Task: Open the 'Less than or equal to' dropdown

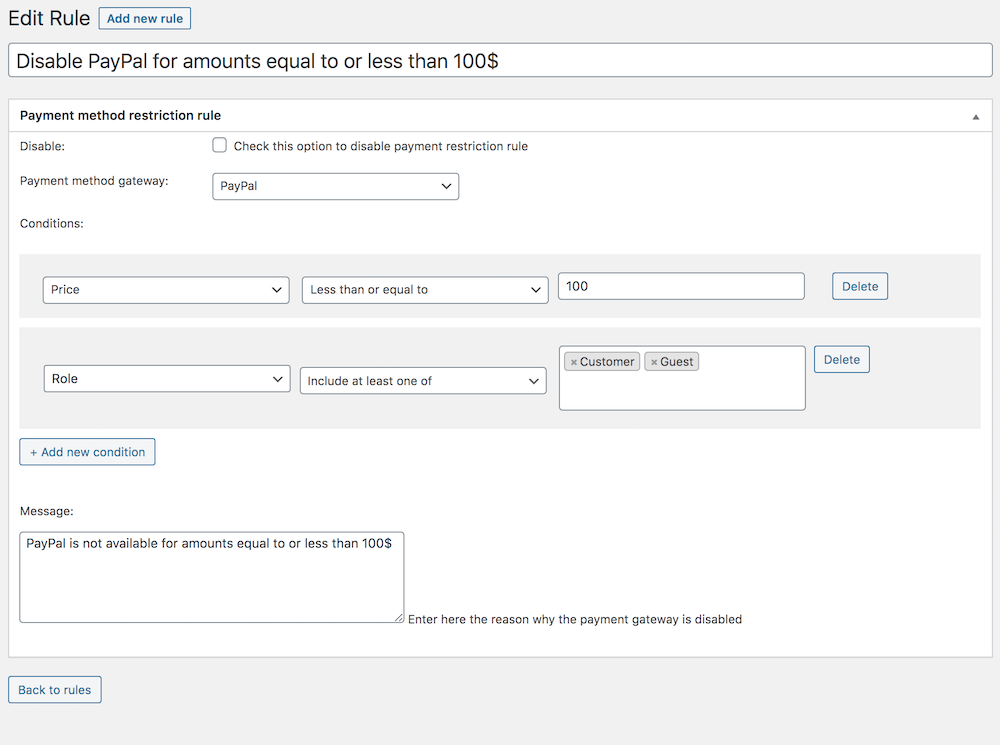Action: point(424,290)
